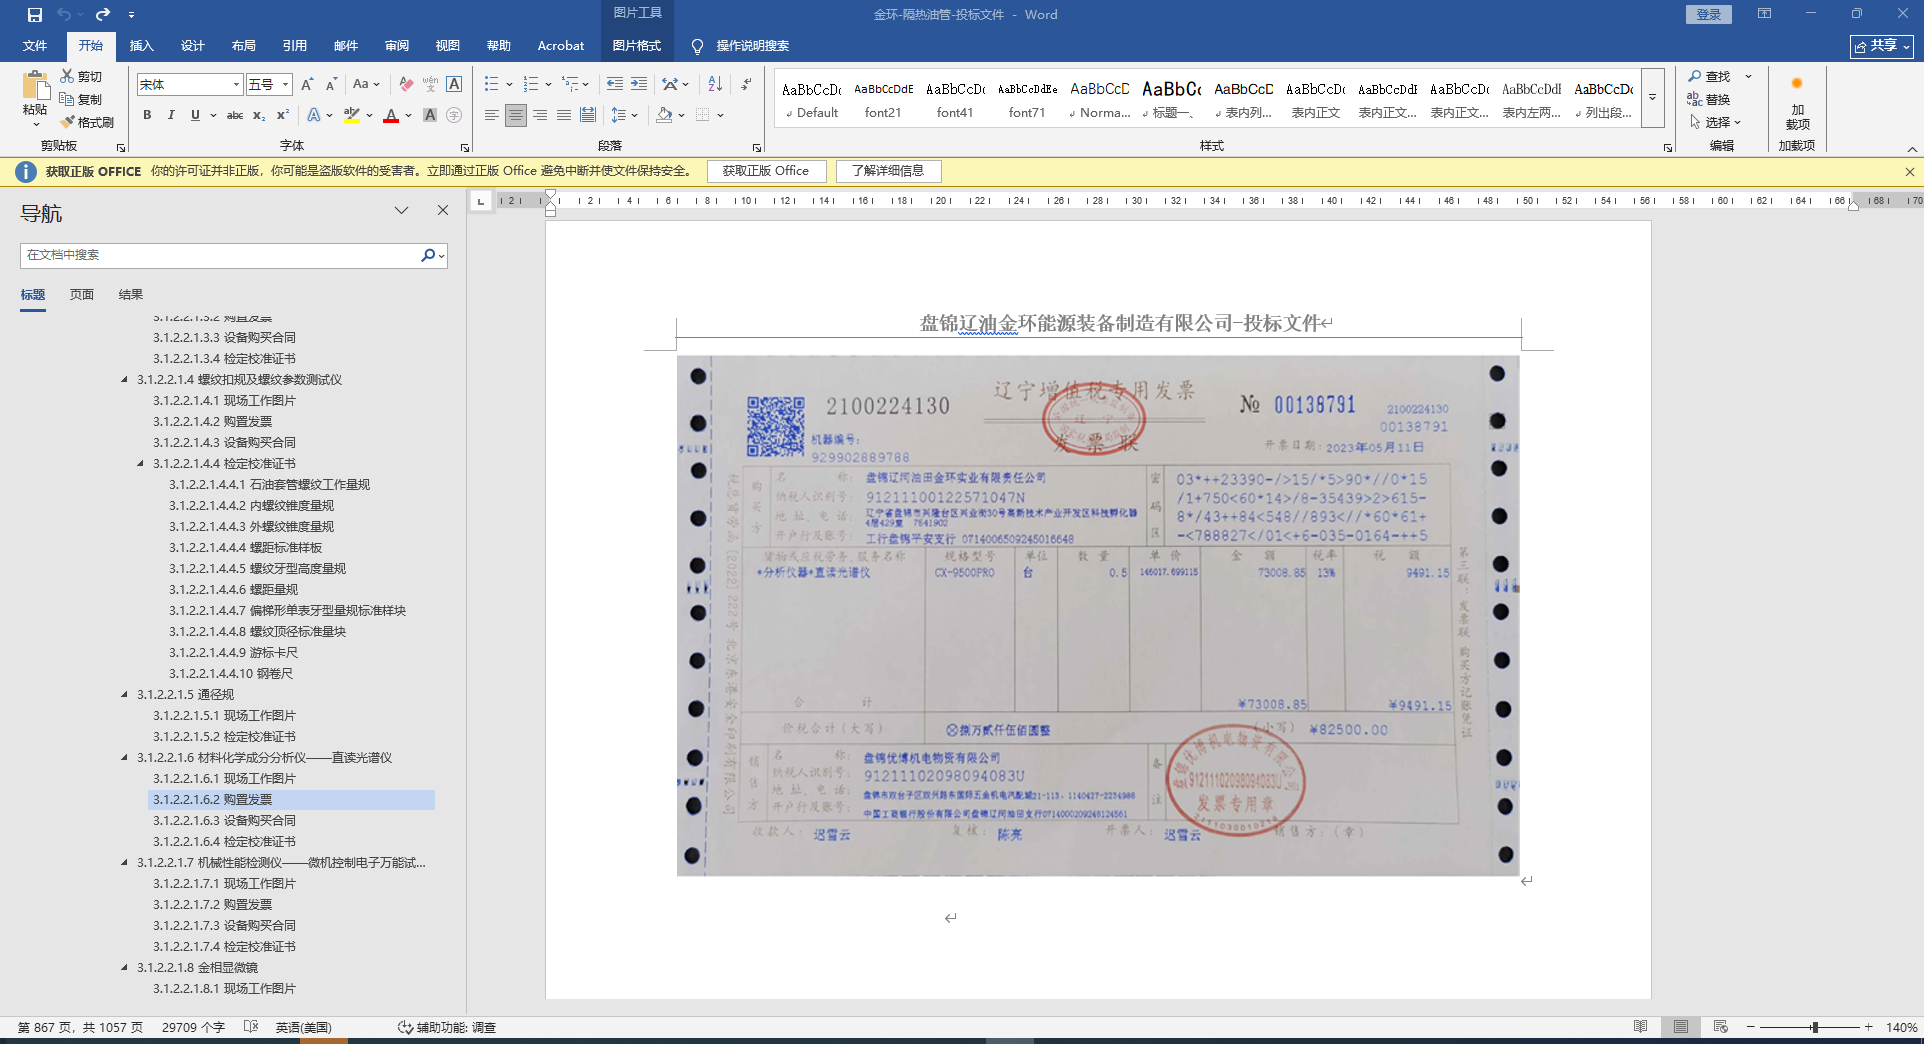1924x1044 pixels.
Task: Switch to Pages tab in navigation
Action: click(x=82, y=295)
